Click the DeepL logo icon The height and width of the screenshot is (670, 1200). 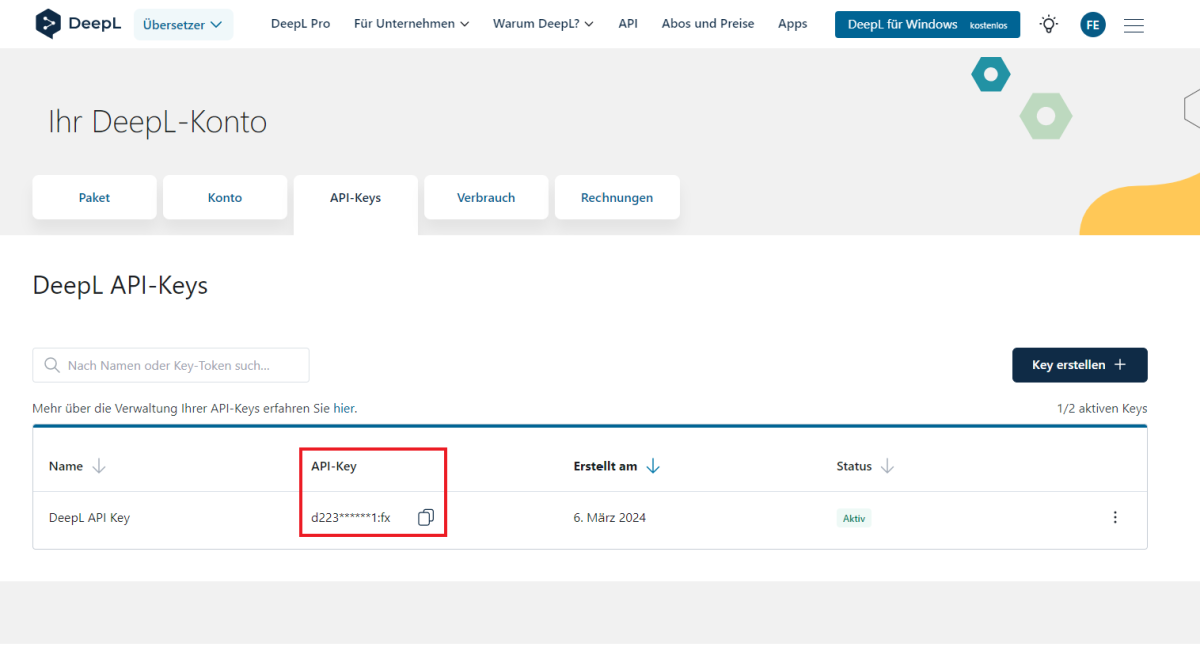click(x=48, y=24)
